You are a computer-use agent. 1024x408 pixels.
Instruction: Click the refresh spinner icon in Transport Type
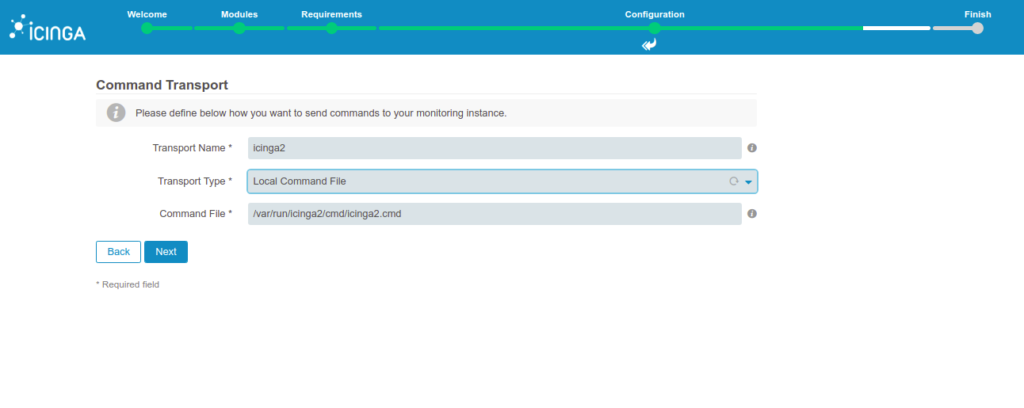pyautogui.click(x=733, y=181)
